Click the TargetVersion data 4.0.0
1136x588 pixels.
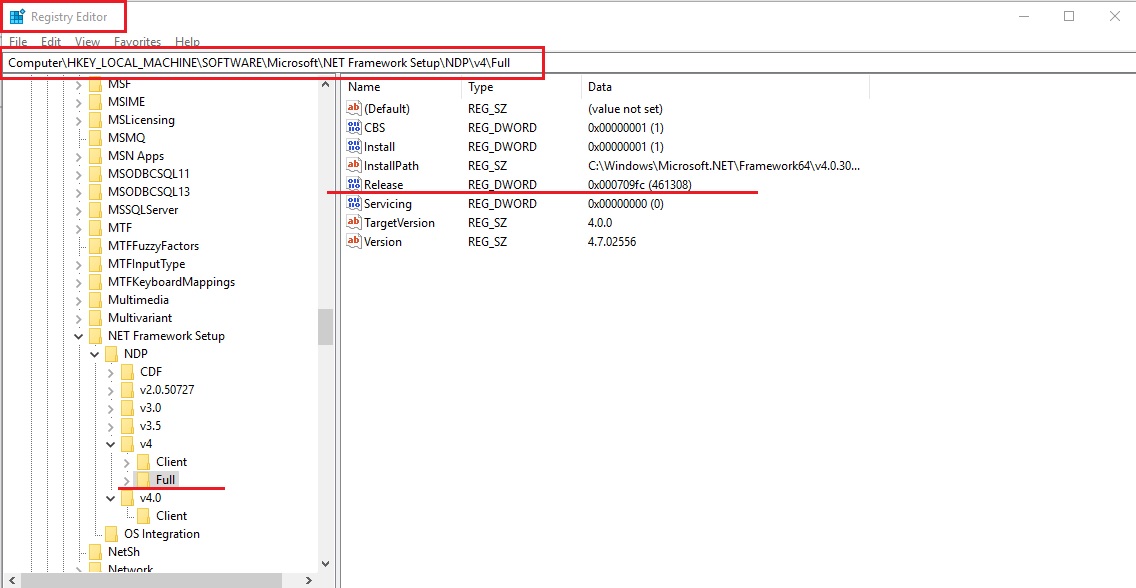point(600,222)
